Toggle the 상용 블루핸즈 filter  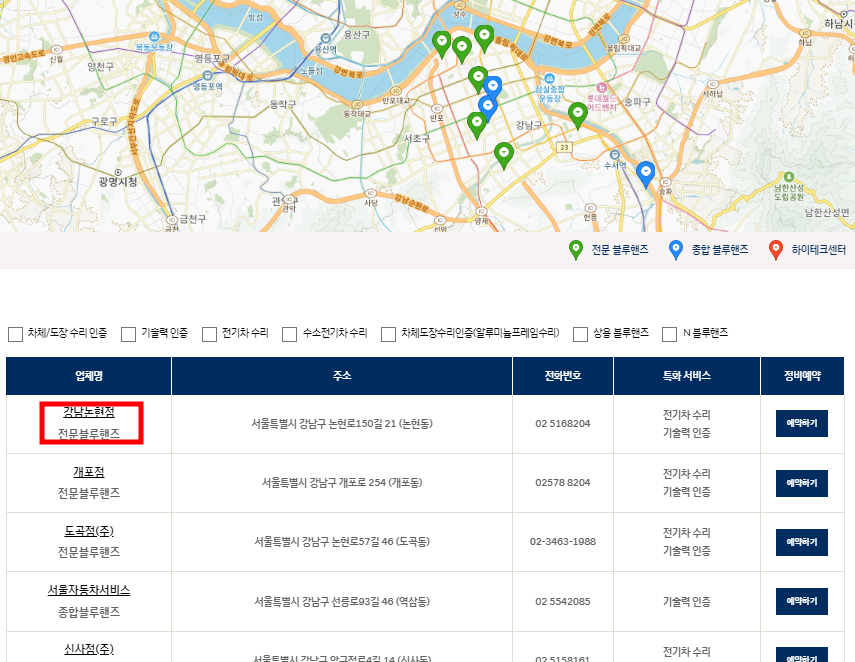[580, 333]
